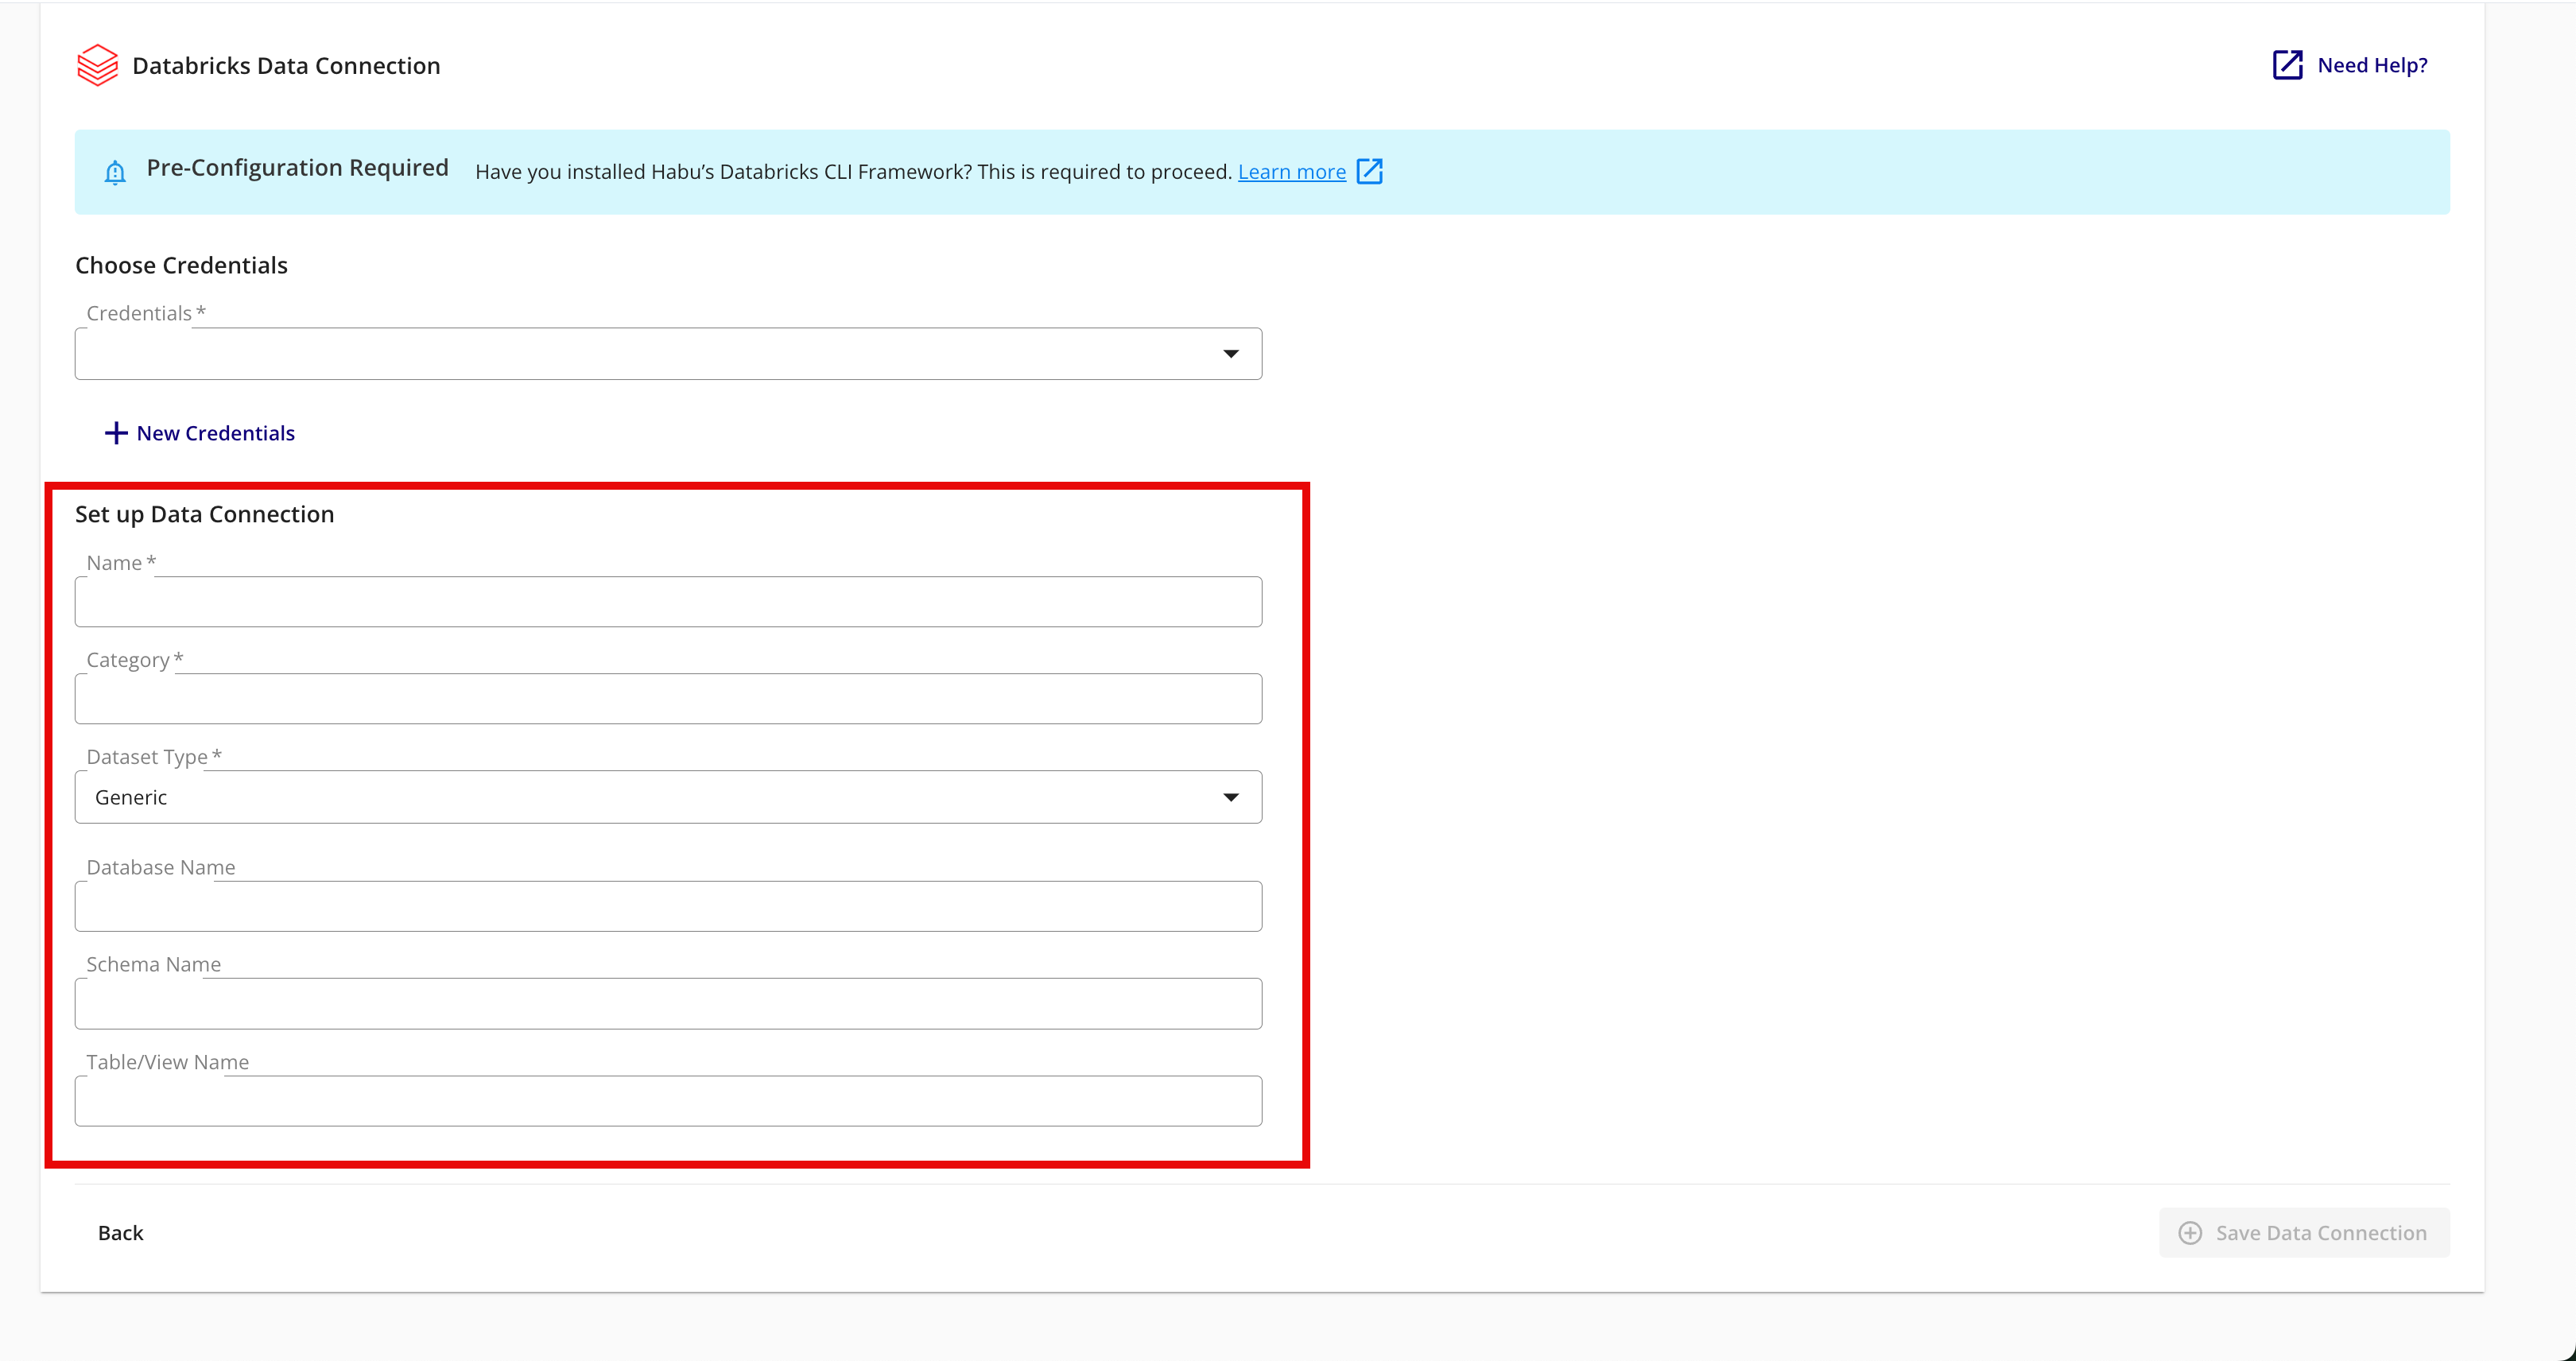2576x1361 pixels.
Task: Go Back to previous step
Action: coord(120,1233)
